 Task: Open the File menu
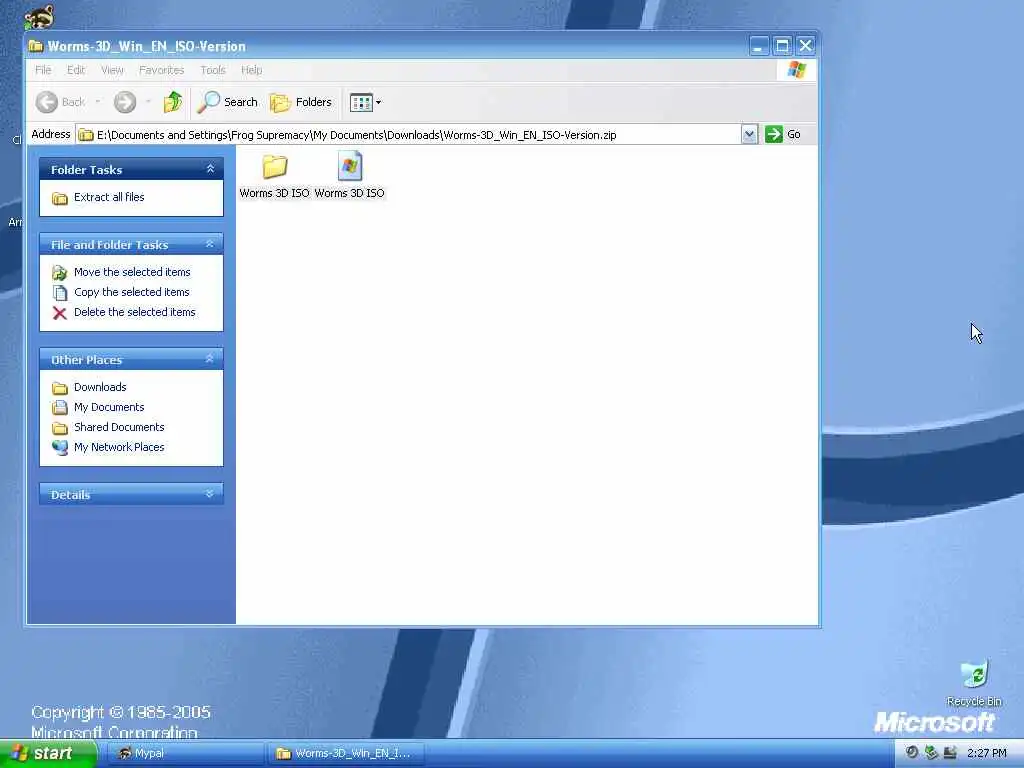[43, 70]
